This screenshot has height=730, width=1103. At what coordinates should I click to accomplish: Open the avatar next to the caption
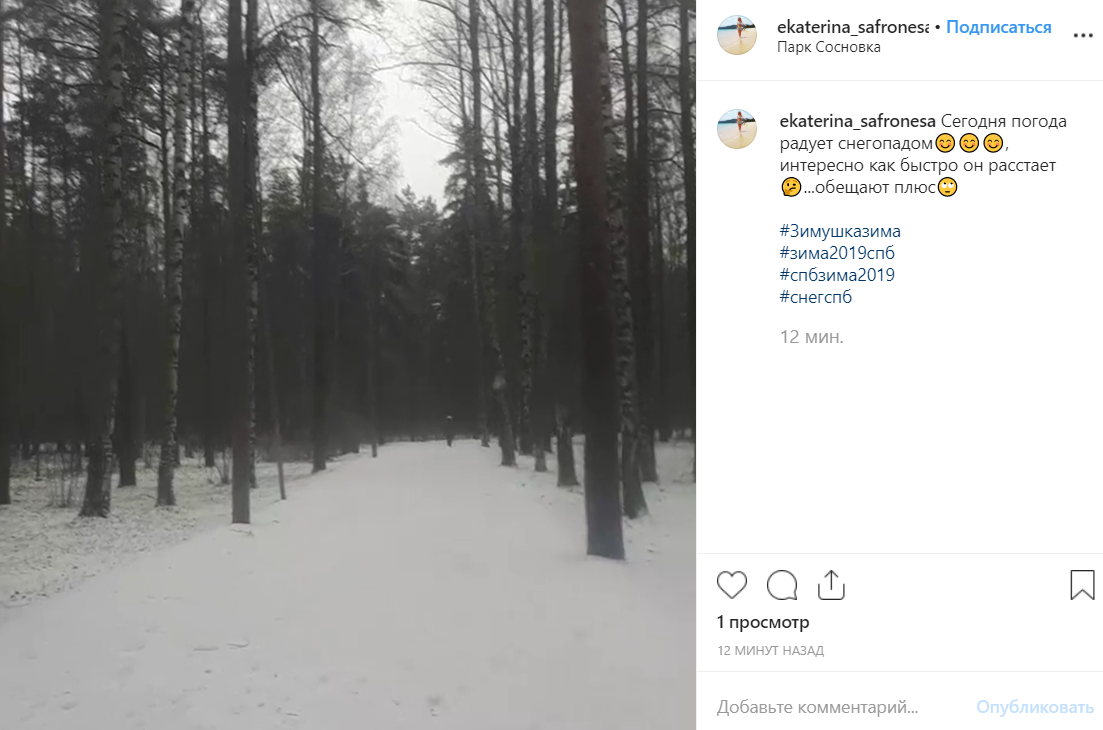point(737,129)
